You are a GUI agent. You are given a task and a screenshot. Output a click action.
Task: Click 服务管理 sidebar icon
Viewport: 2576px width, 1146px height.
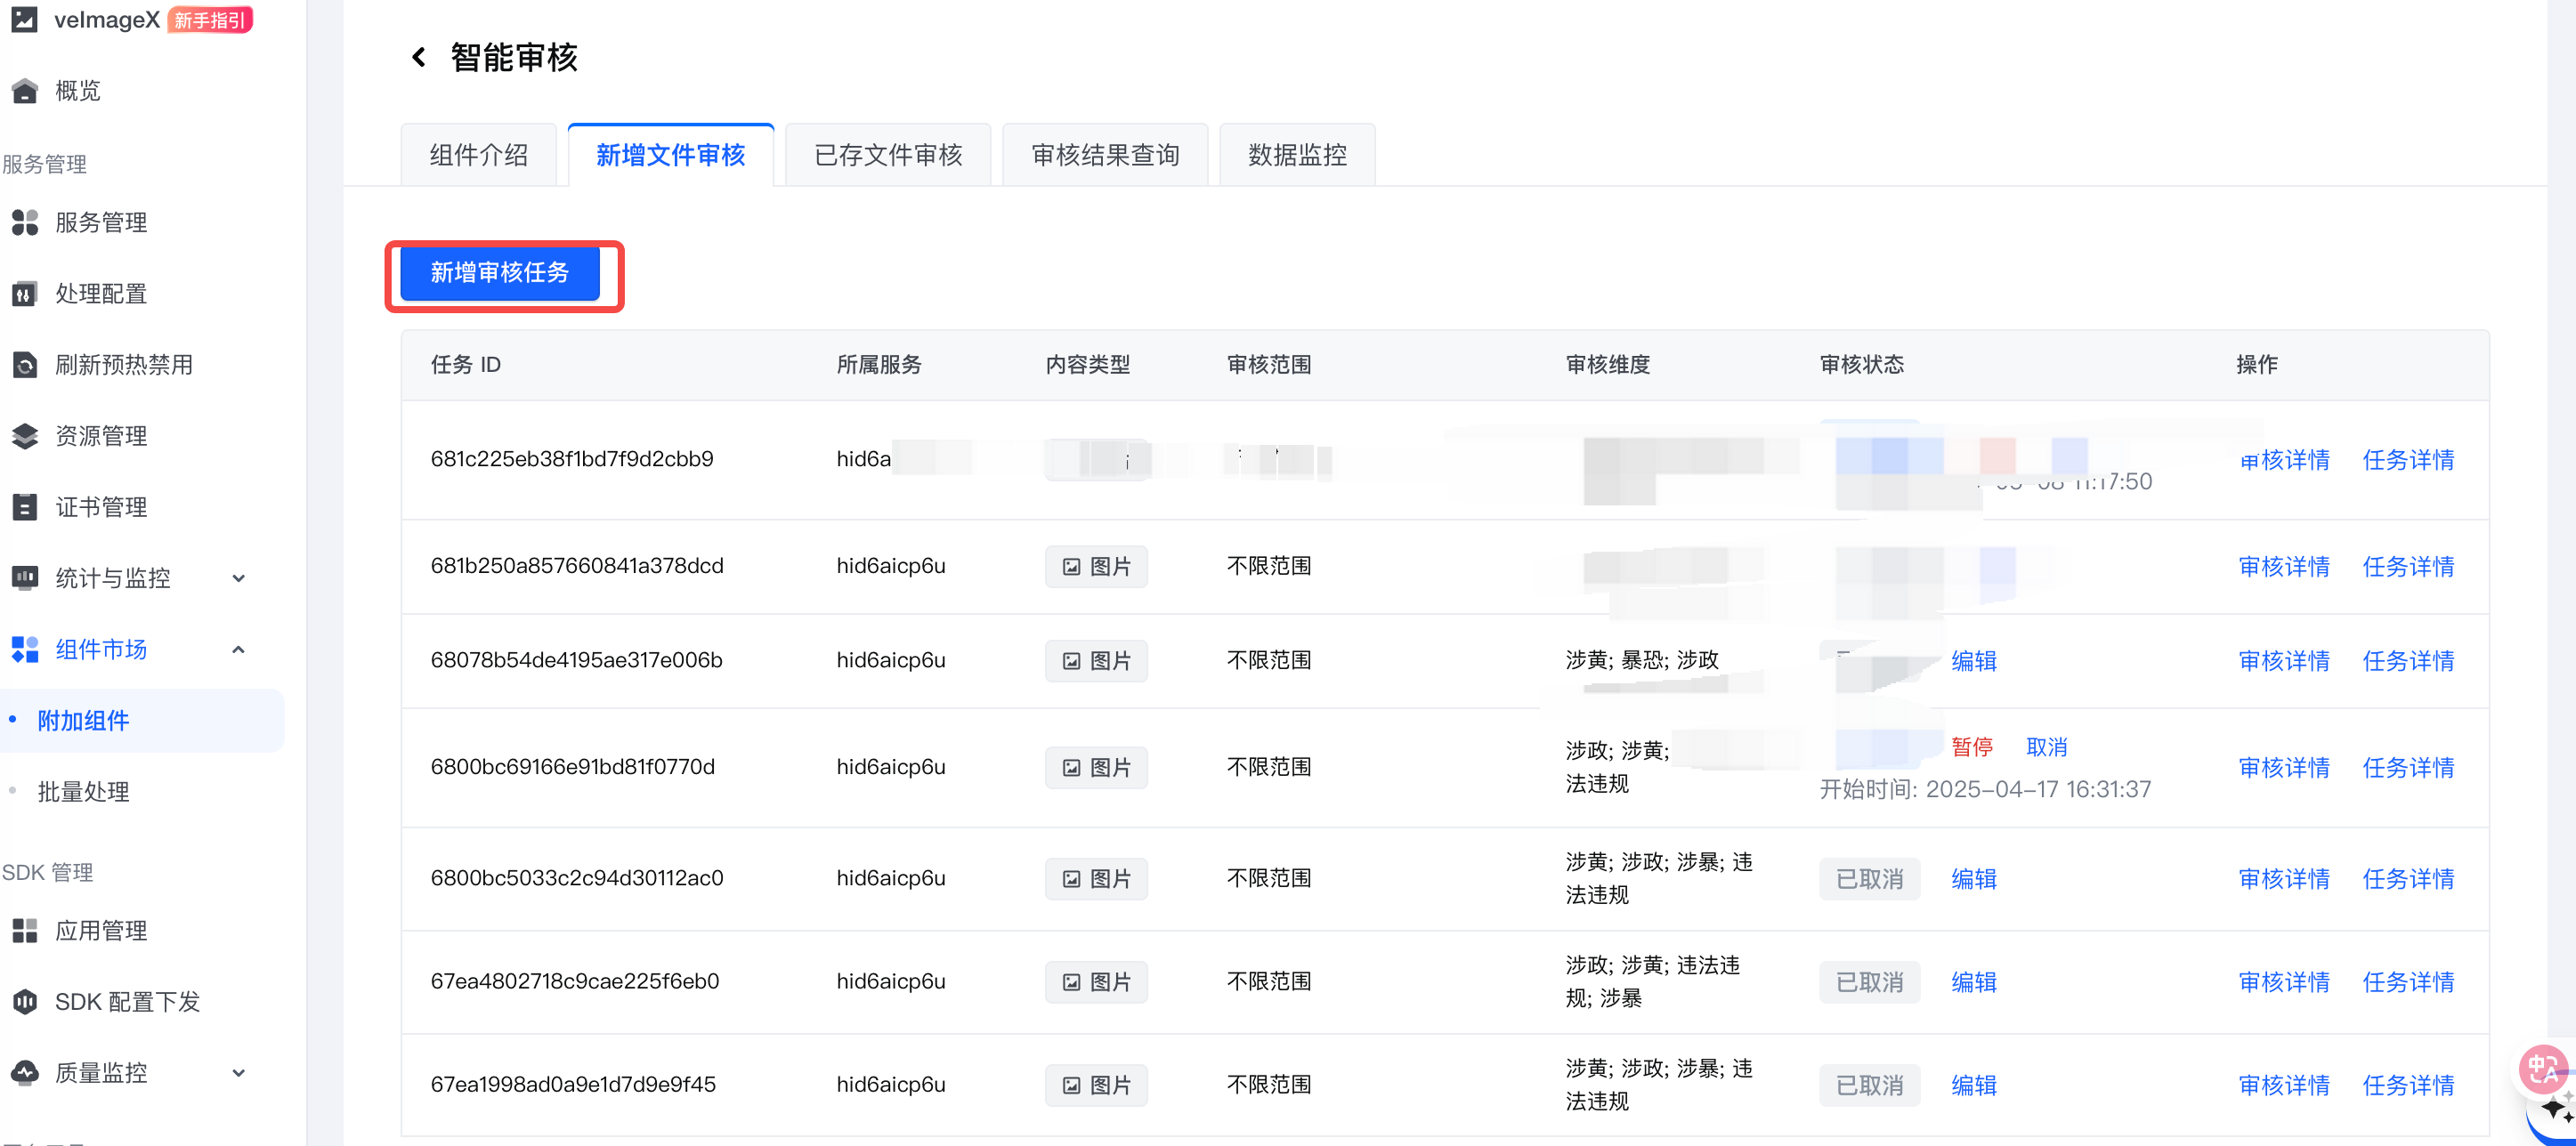point(25,222)
